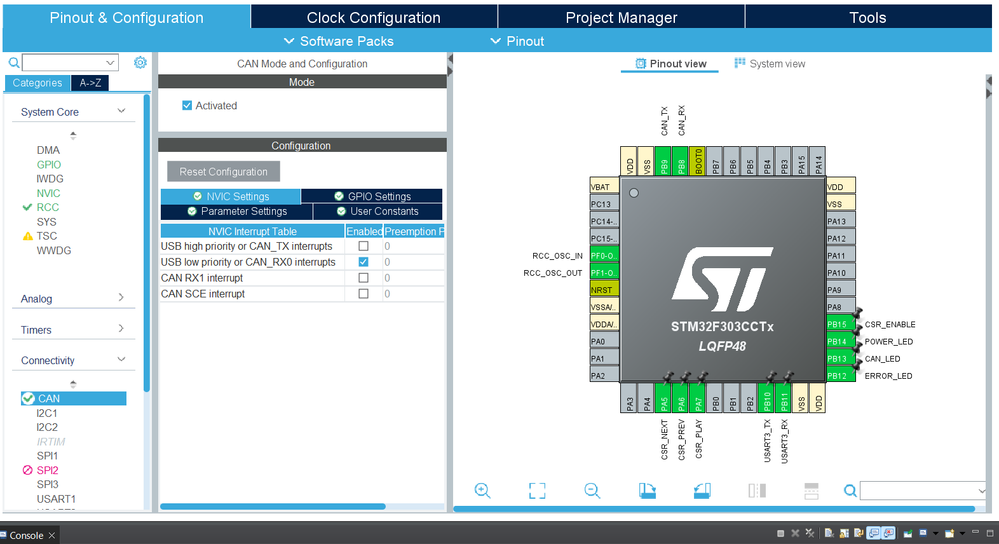Select the PB9 CAN_TX pin
The height and width of the screenshot is (544, 999).
[663, 161]
